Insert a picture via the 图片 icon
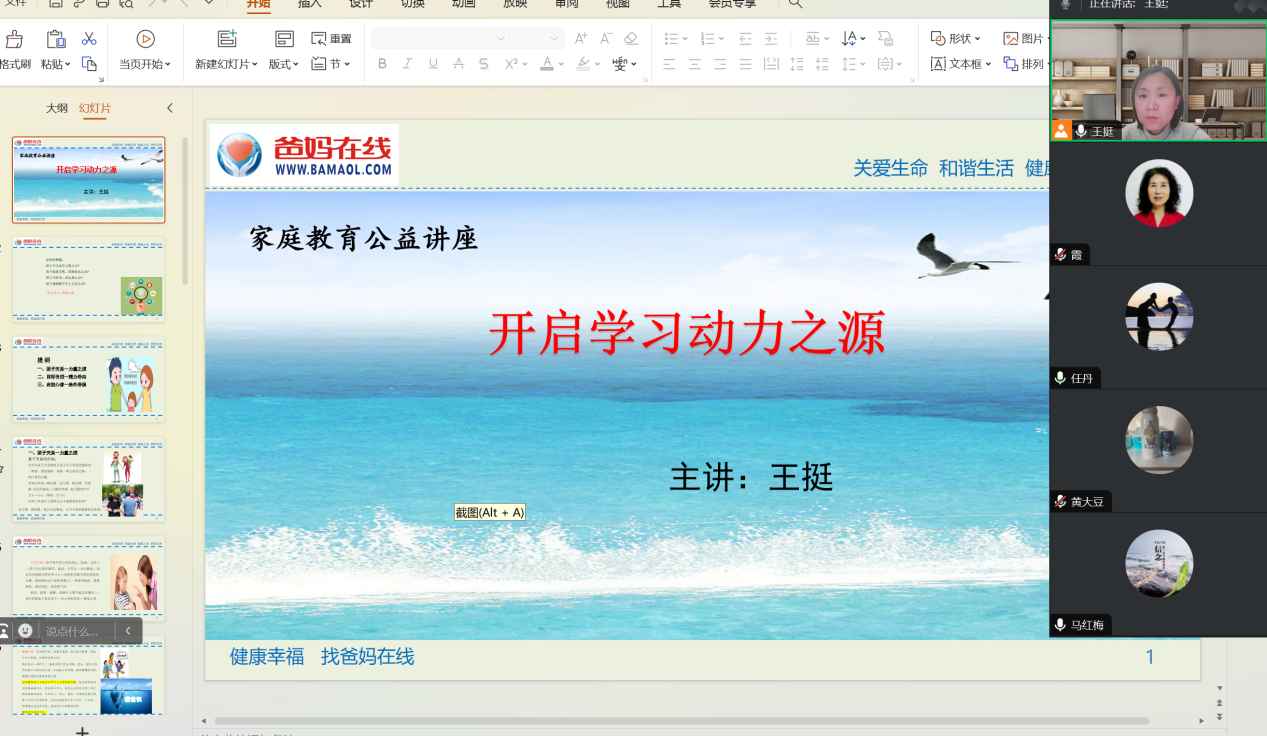This screenshot has width=1267, height=736. coord(1011,38)
